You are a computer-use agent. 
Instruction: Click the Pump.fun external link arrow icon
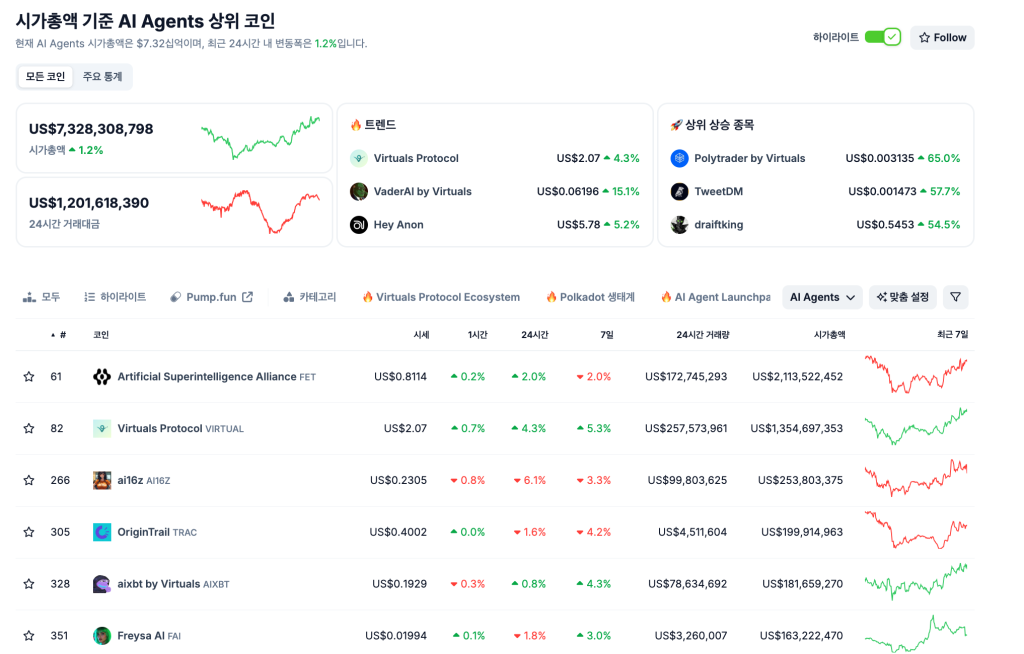coord(248,297)
